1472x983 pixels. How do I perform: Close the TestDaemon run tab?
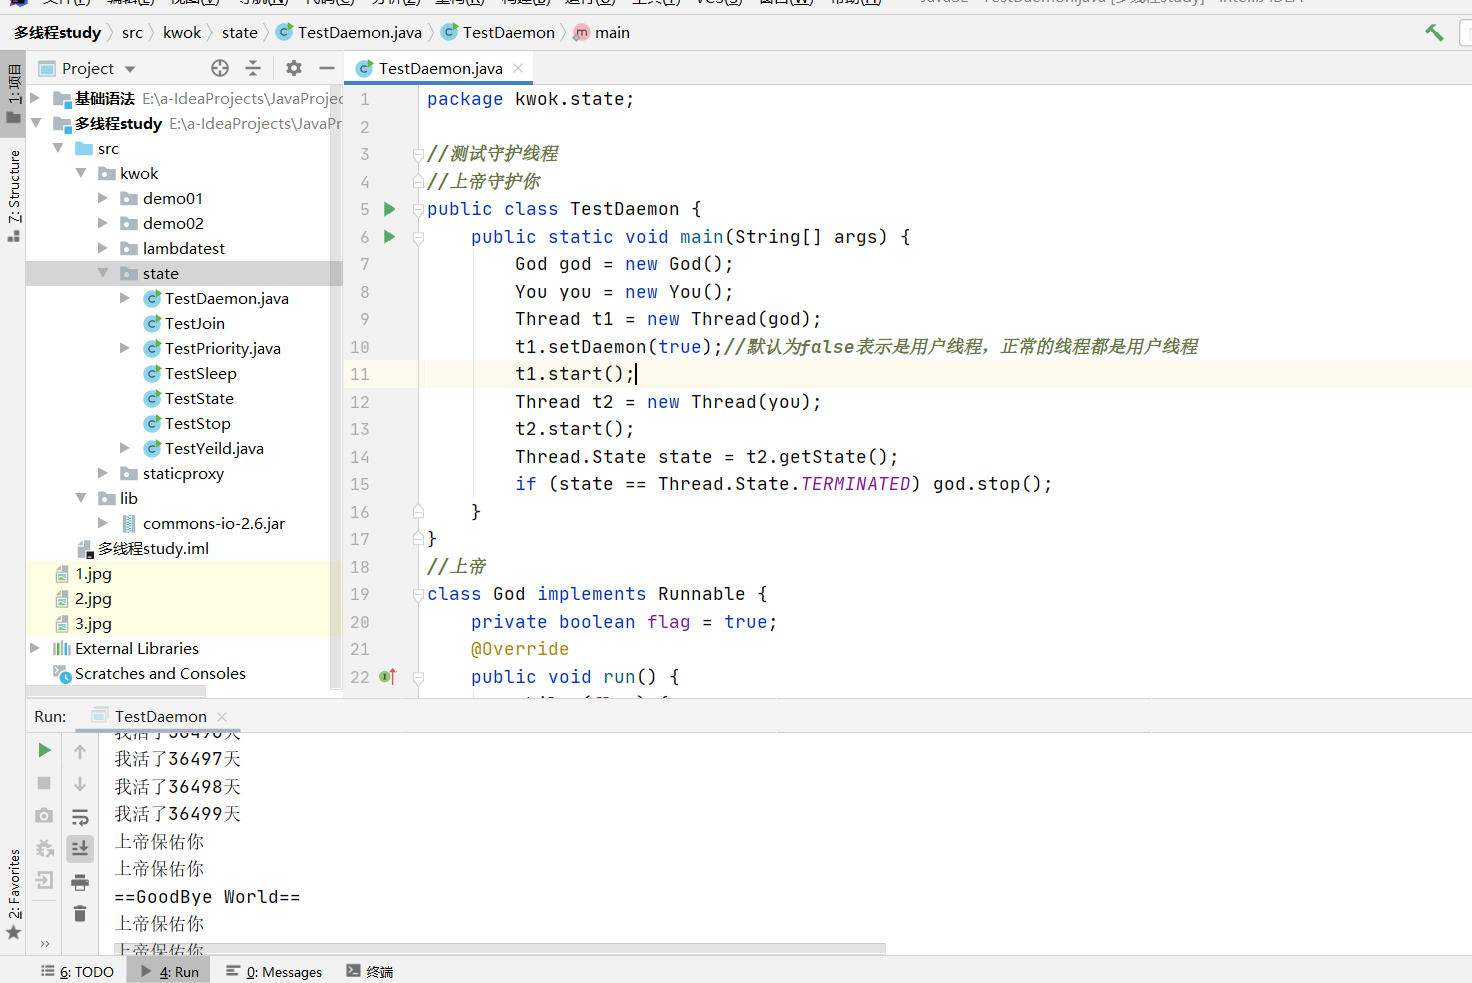(222, 716)
